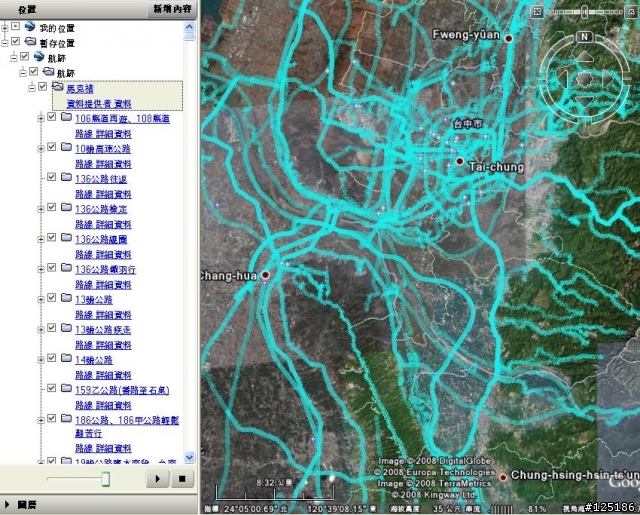640x515 pixels.
Task: Click the tilt slider handle at map top
Action: [x=584, y=12]
